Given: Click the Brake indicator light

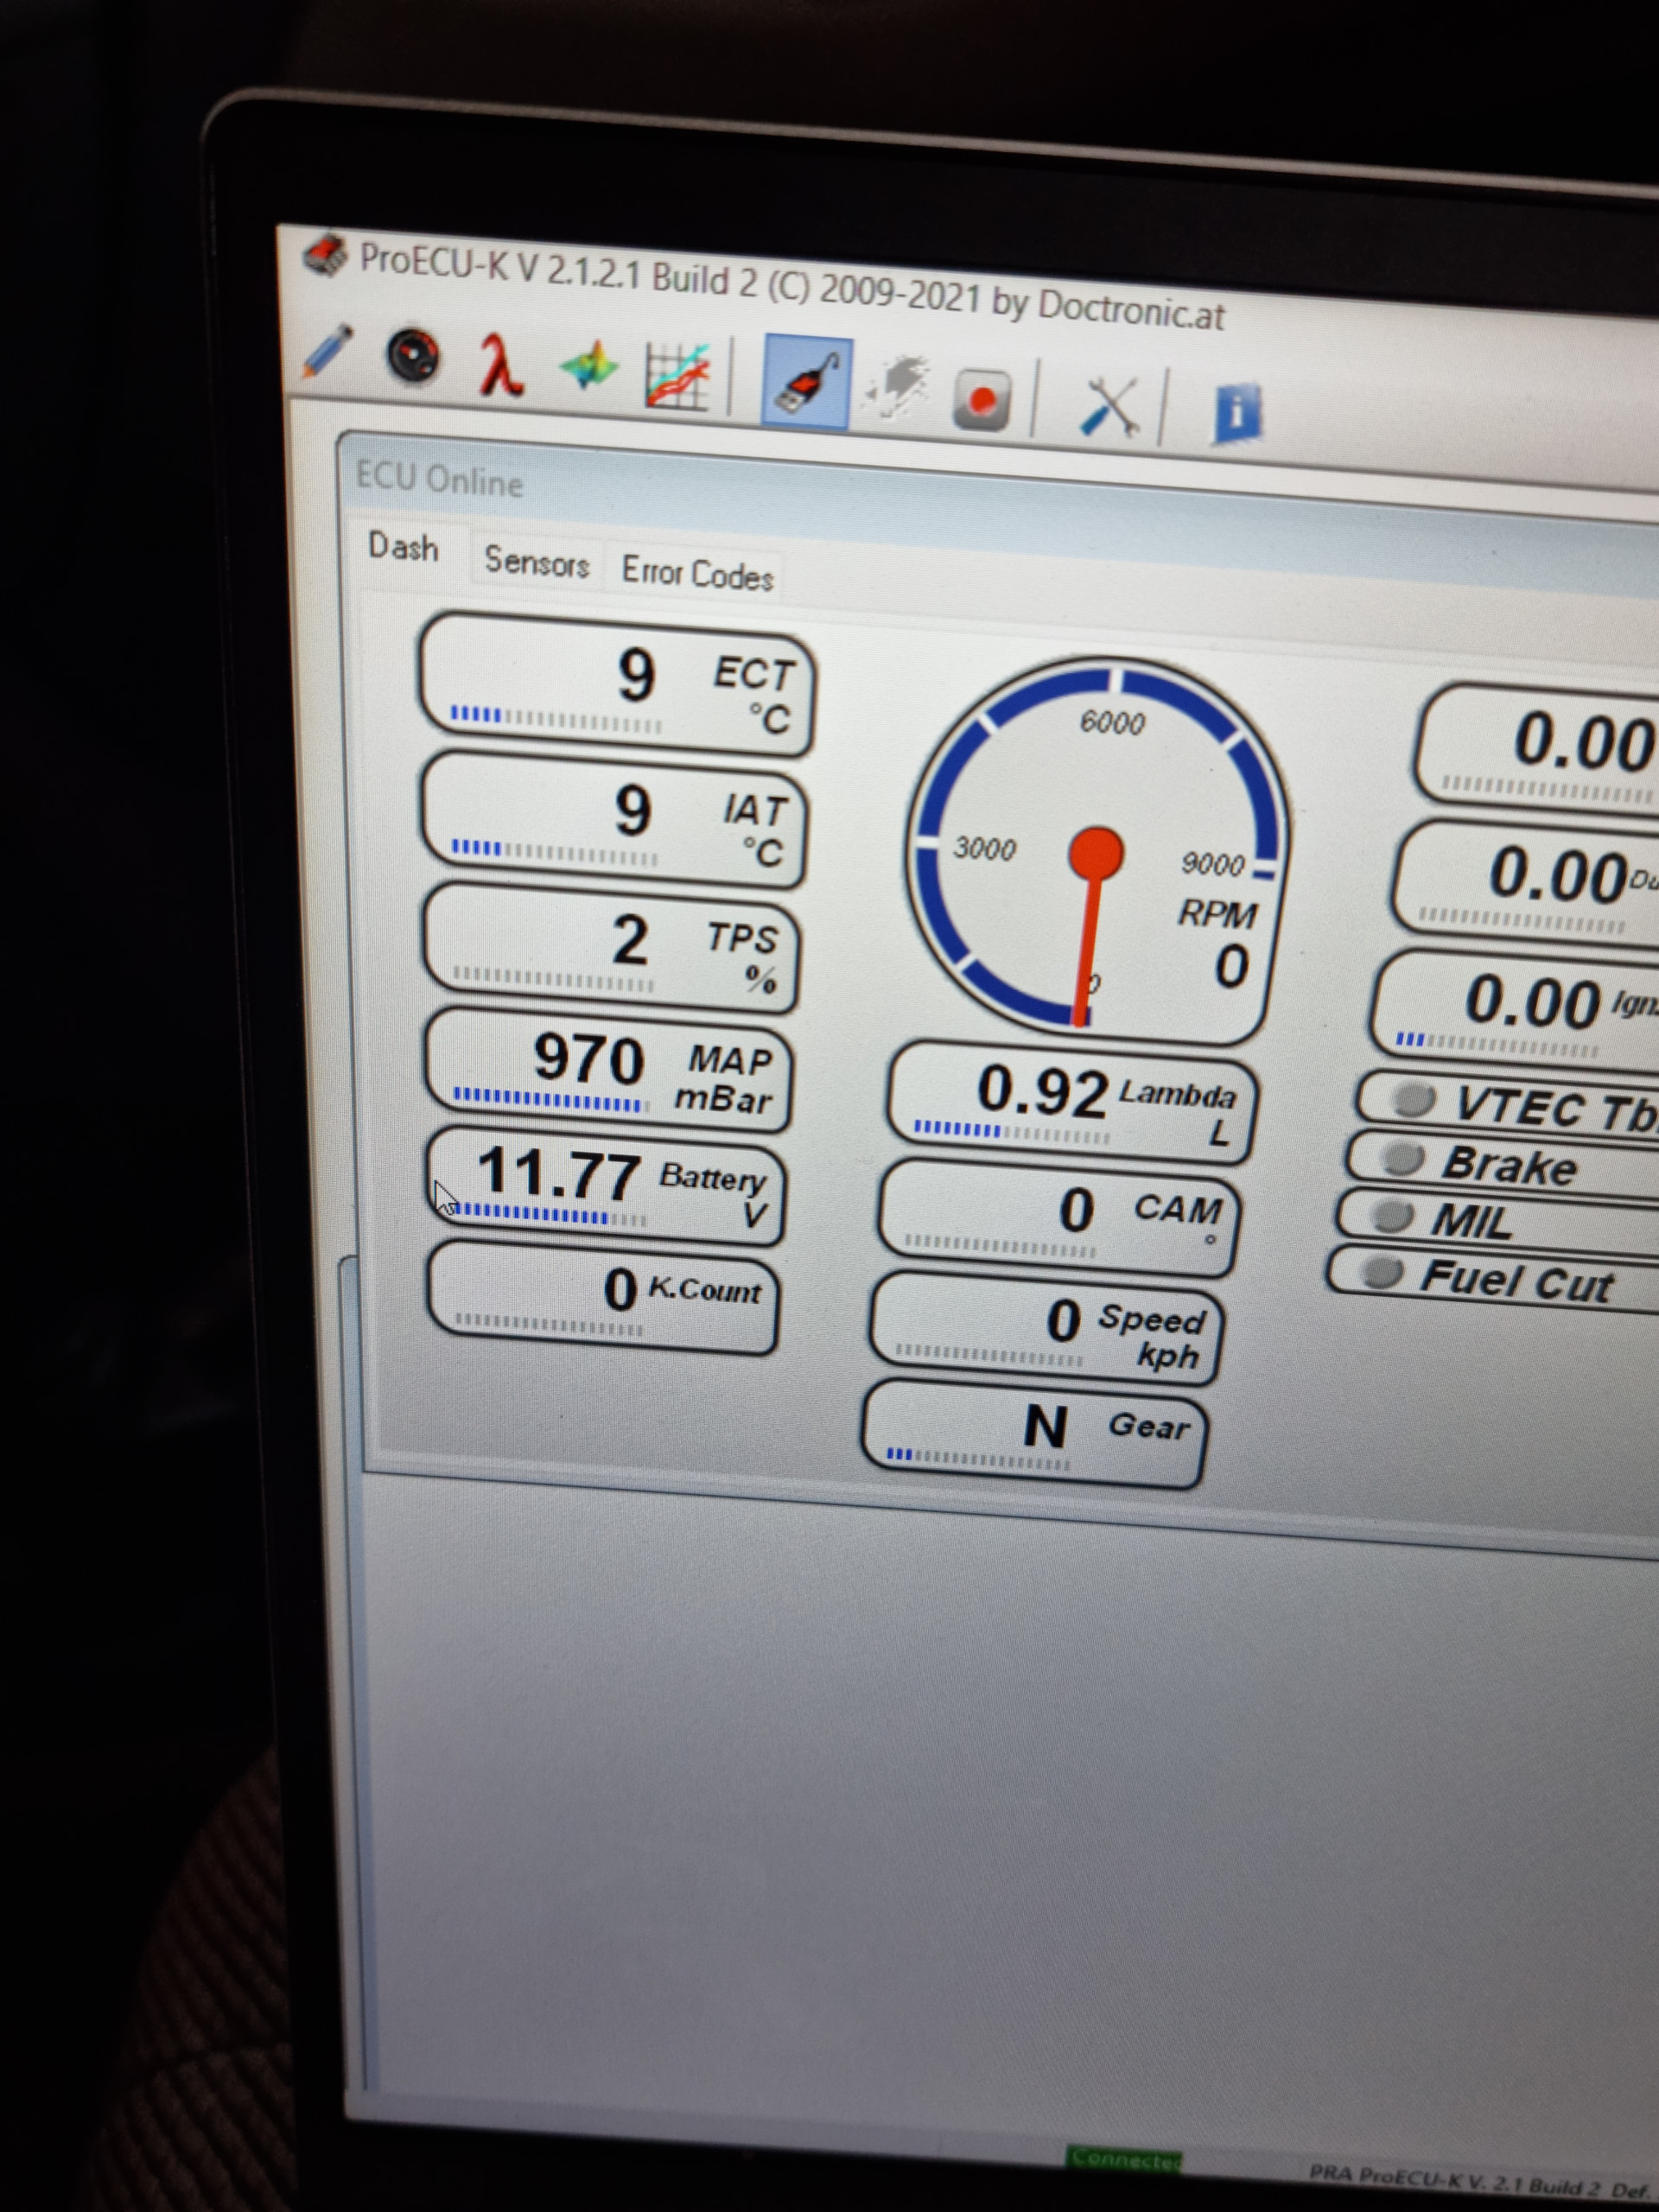Looking at the screenshot, I should coord(1403,1158).
